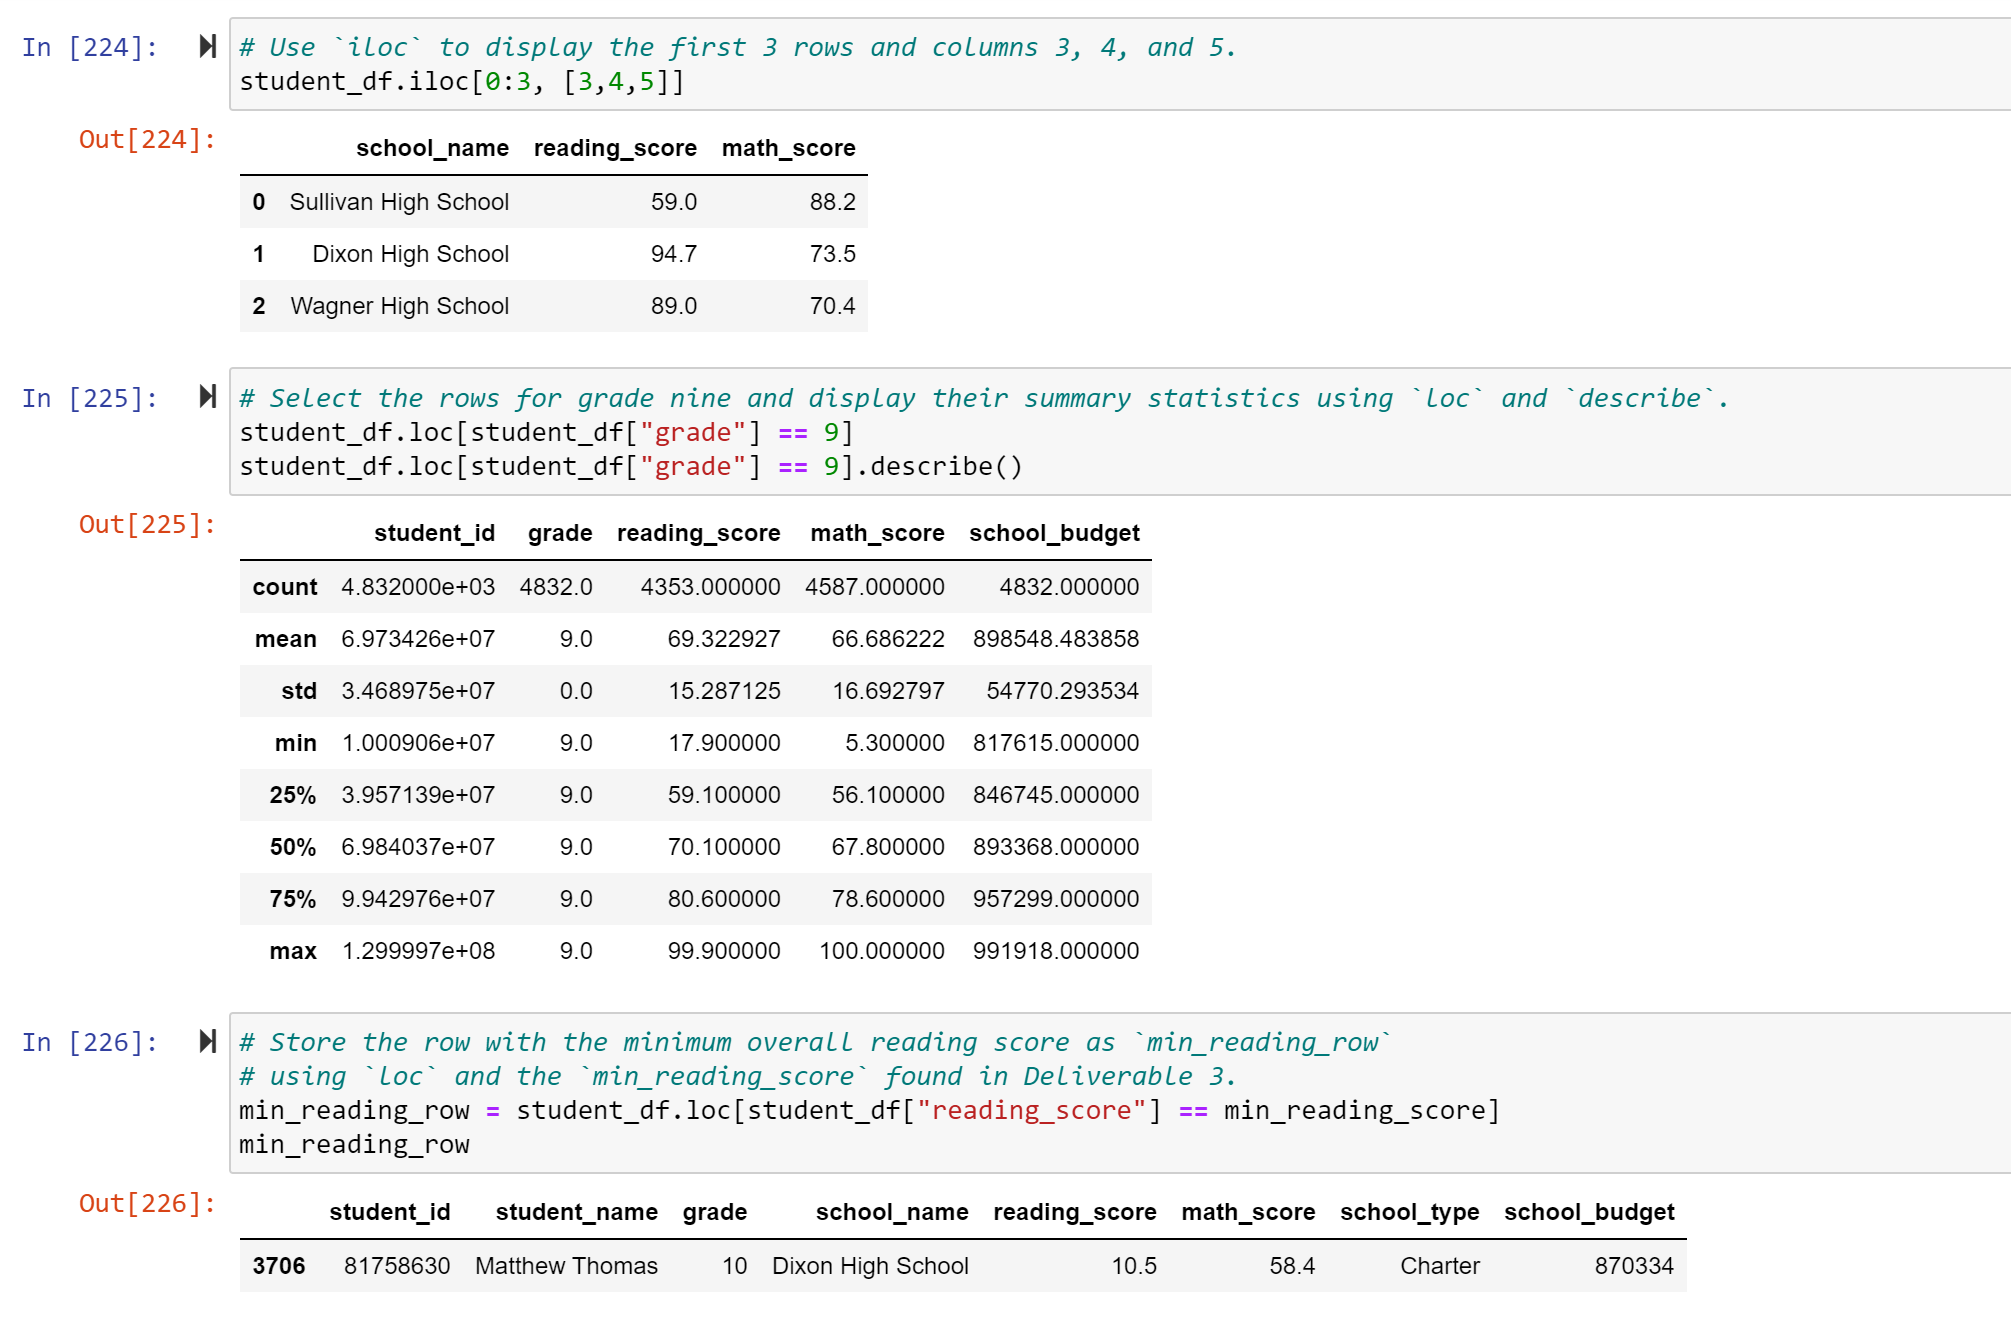Click the 58.4 math score cell in Out[226]
The height and width of the screenshot is (1320, 2011).
1292,1266
